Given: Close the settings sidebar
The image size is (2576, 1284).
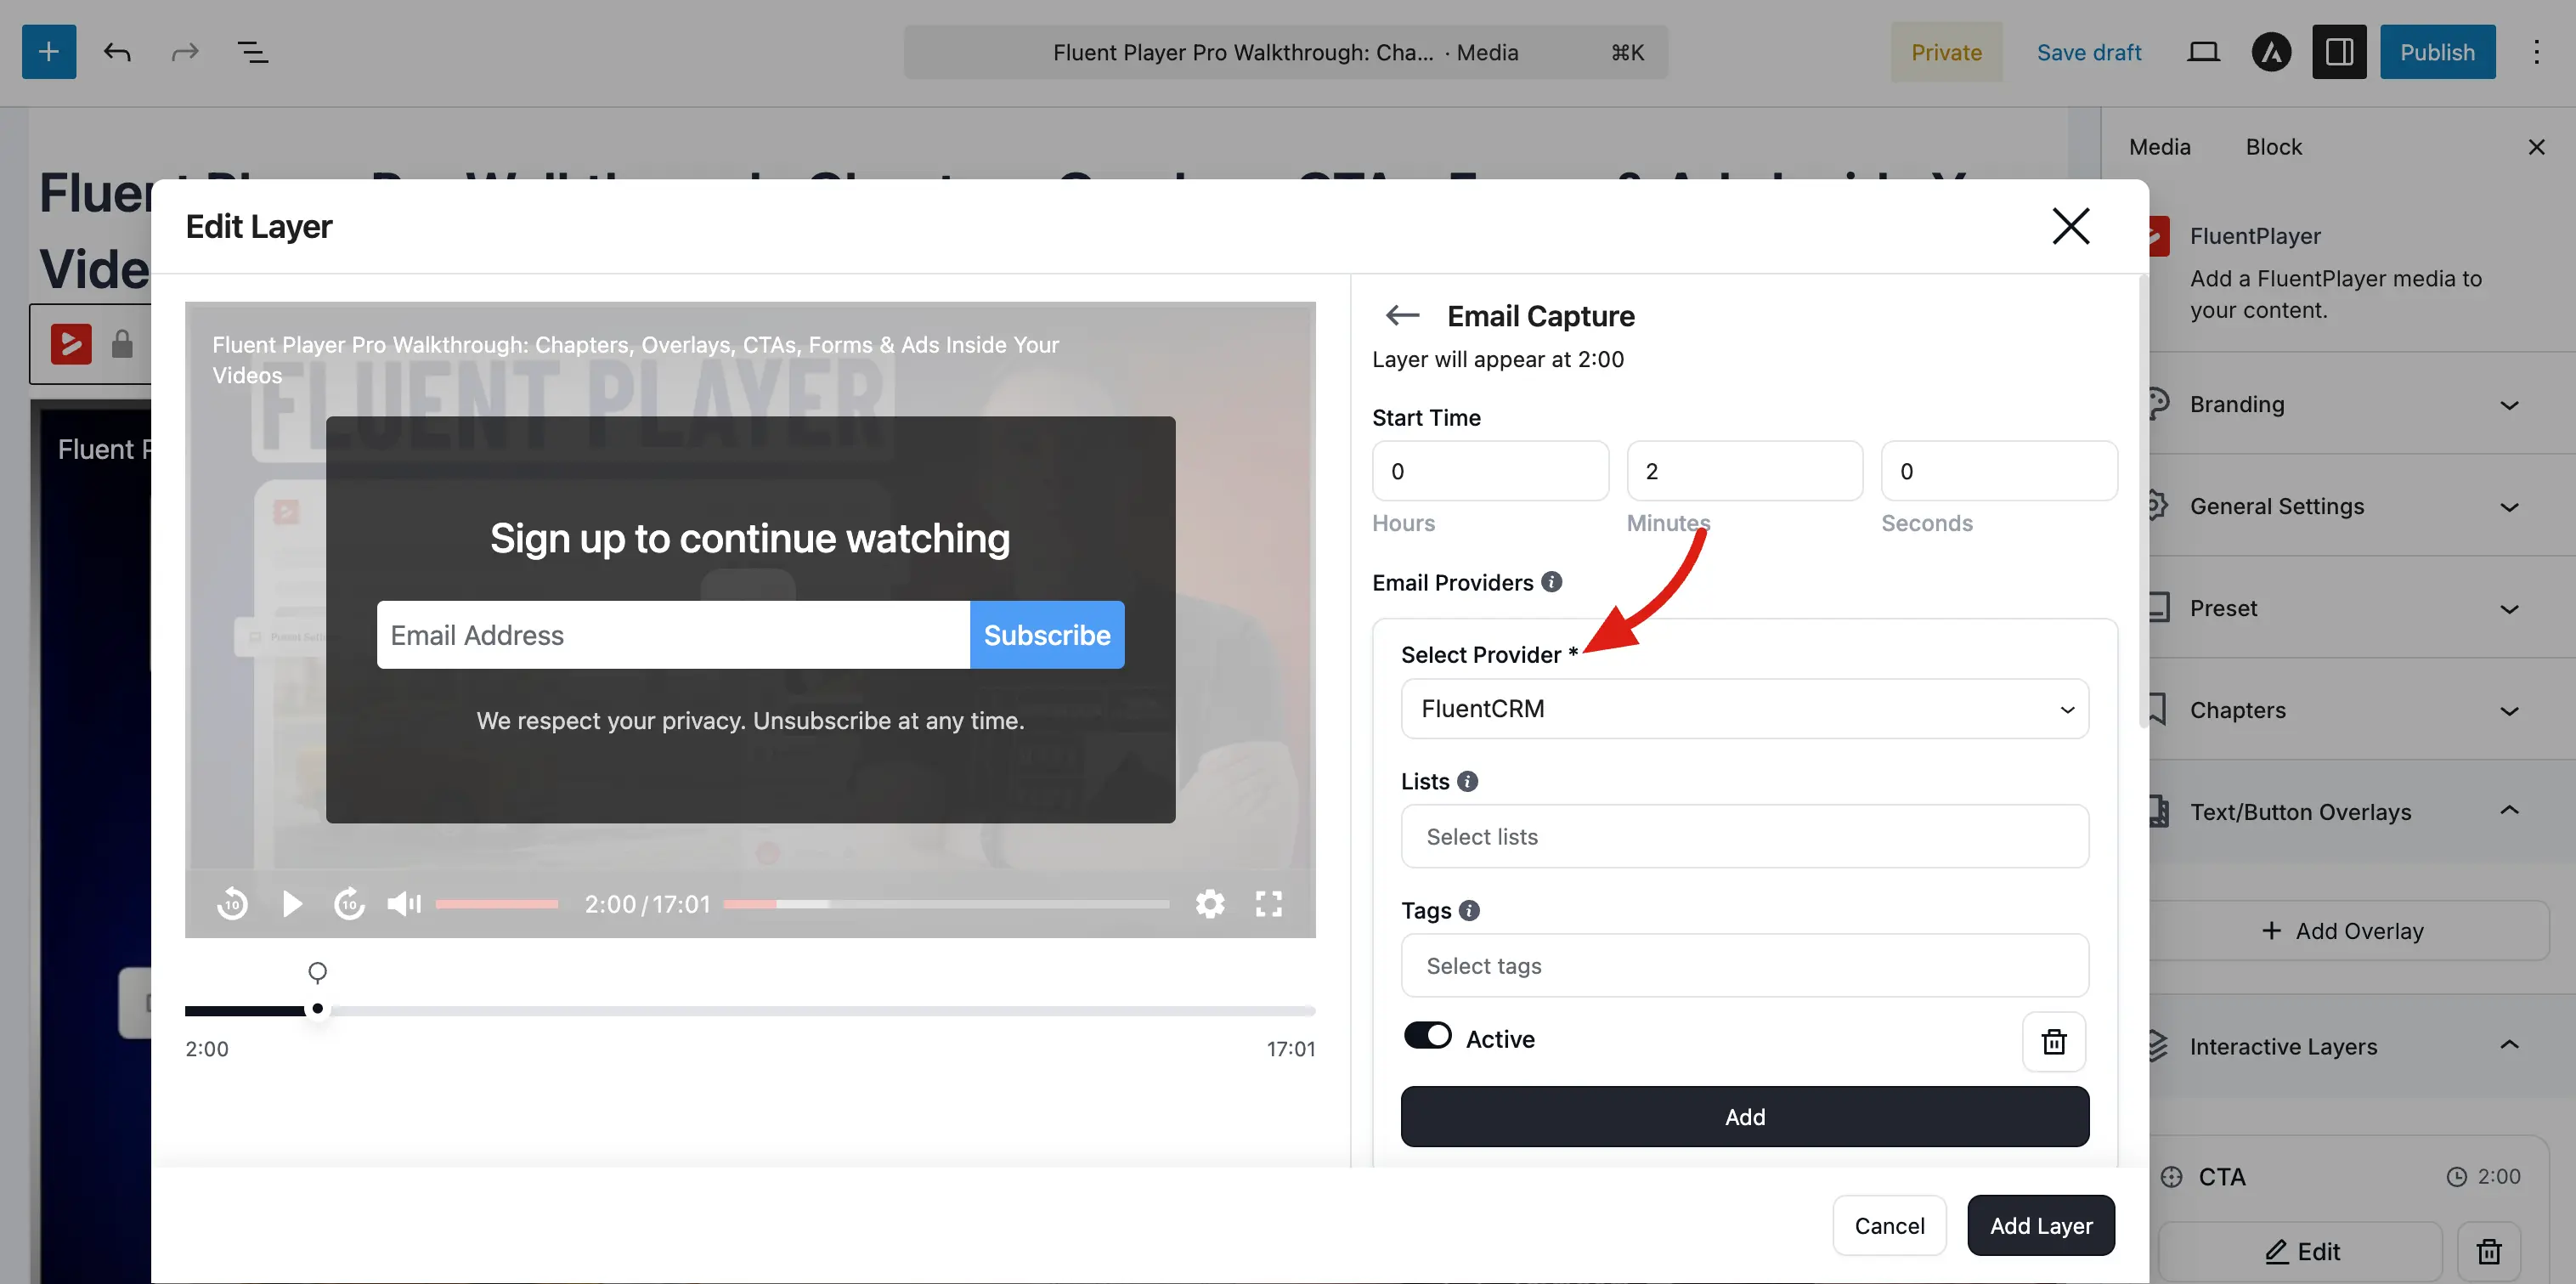Looking at the screenshot, I should 2536,147.
